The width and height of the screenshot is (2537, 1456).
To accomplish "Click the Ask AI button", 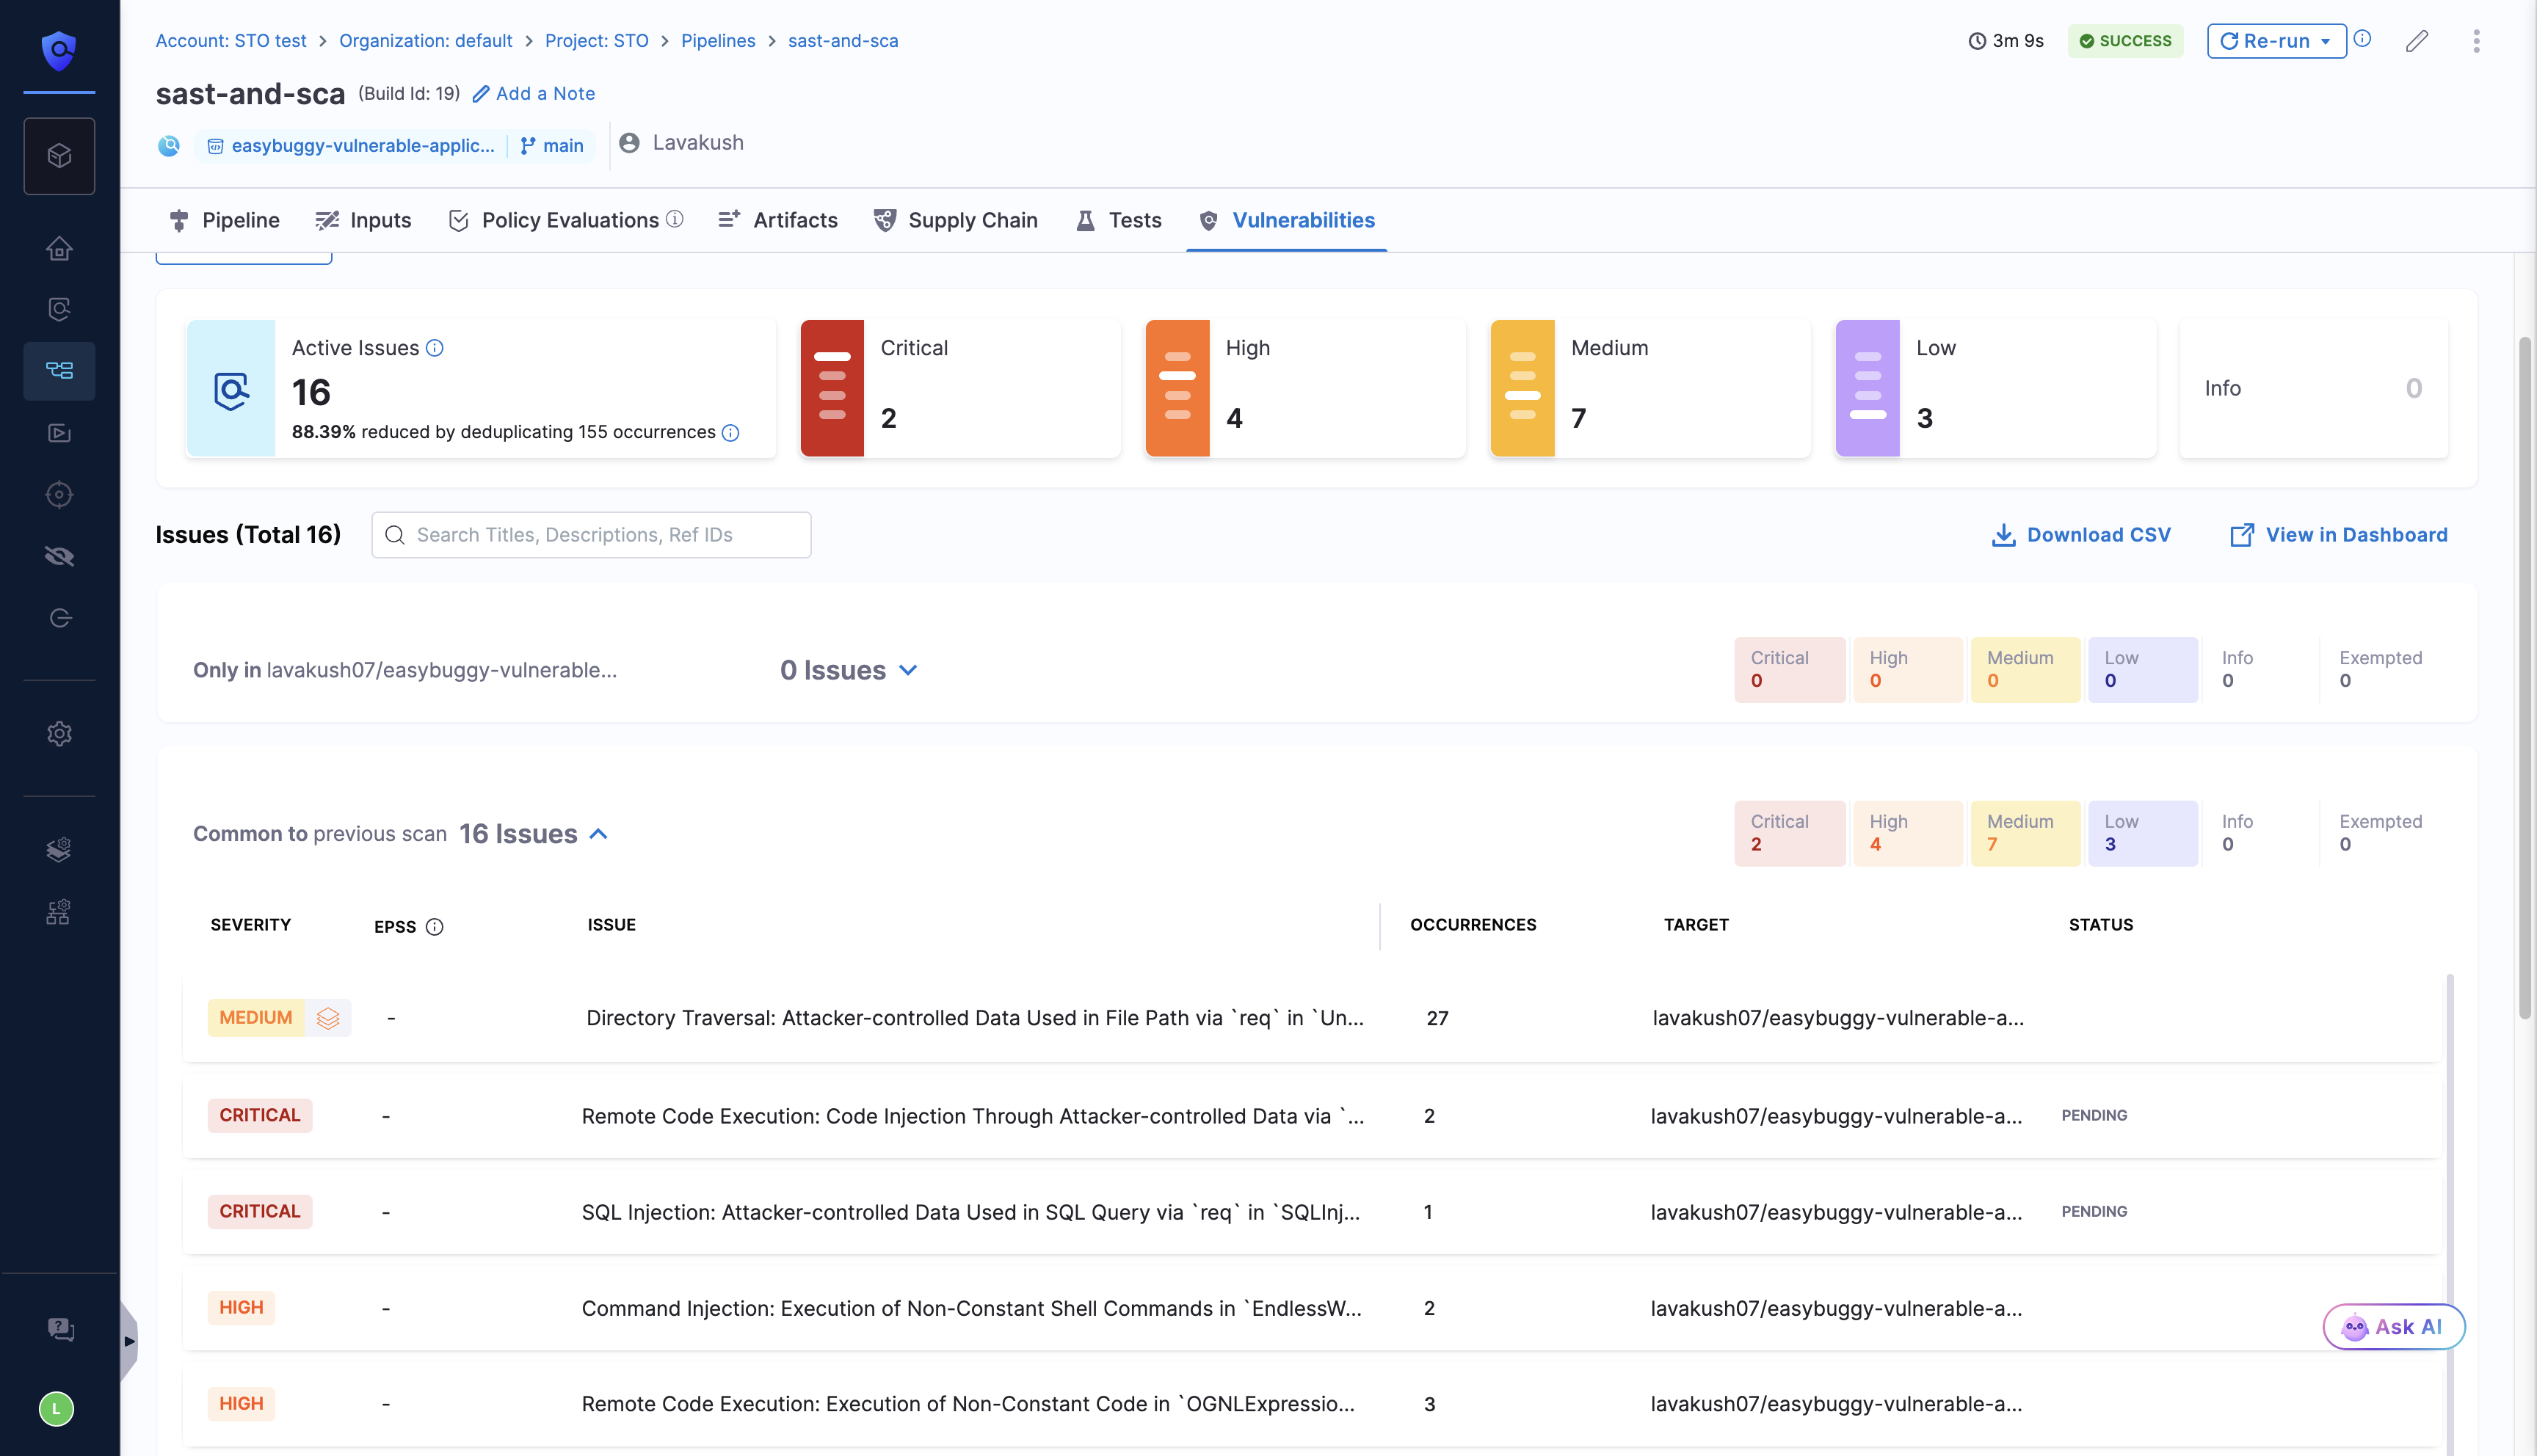I will [x=2393, y=1327].
